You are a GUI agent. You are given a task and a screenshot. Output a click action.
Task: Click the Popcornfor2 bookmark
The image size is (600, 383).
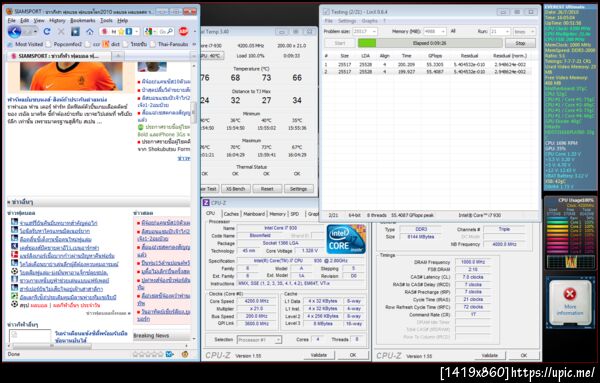coord(64,44)
